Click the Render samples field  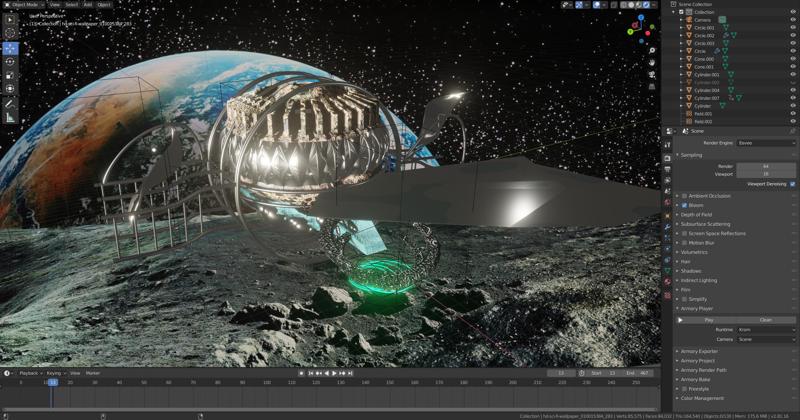[766, 166]
